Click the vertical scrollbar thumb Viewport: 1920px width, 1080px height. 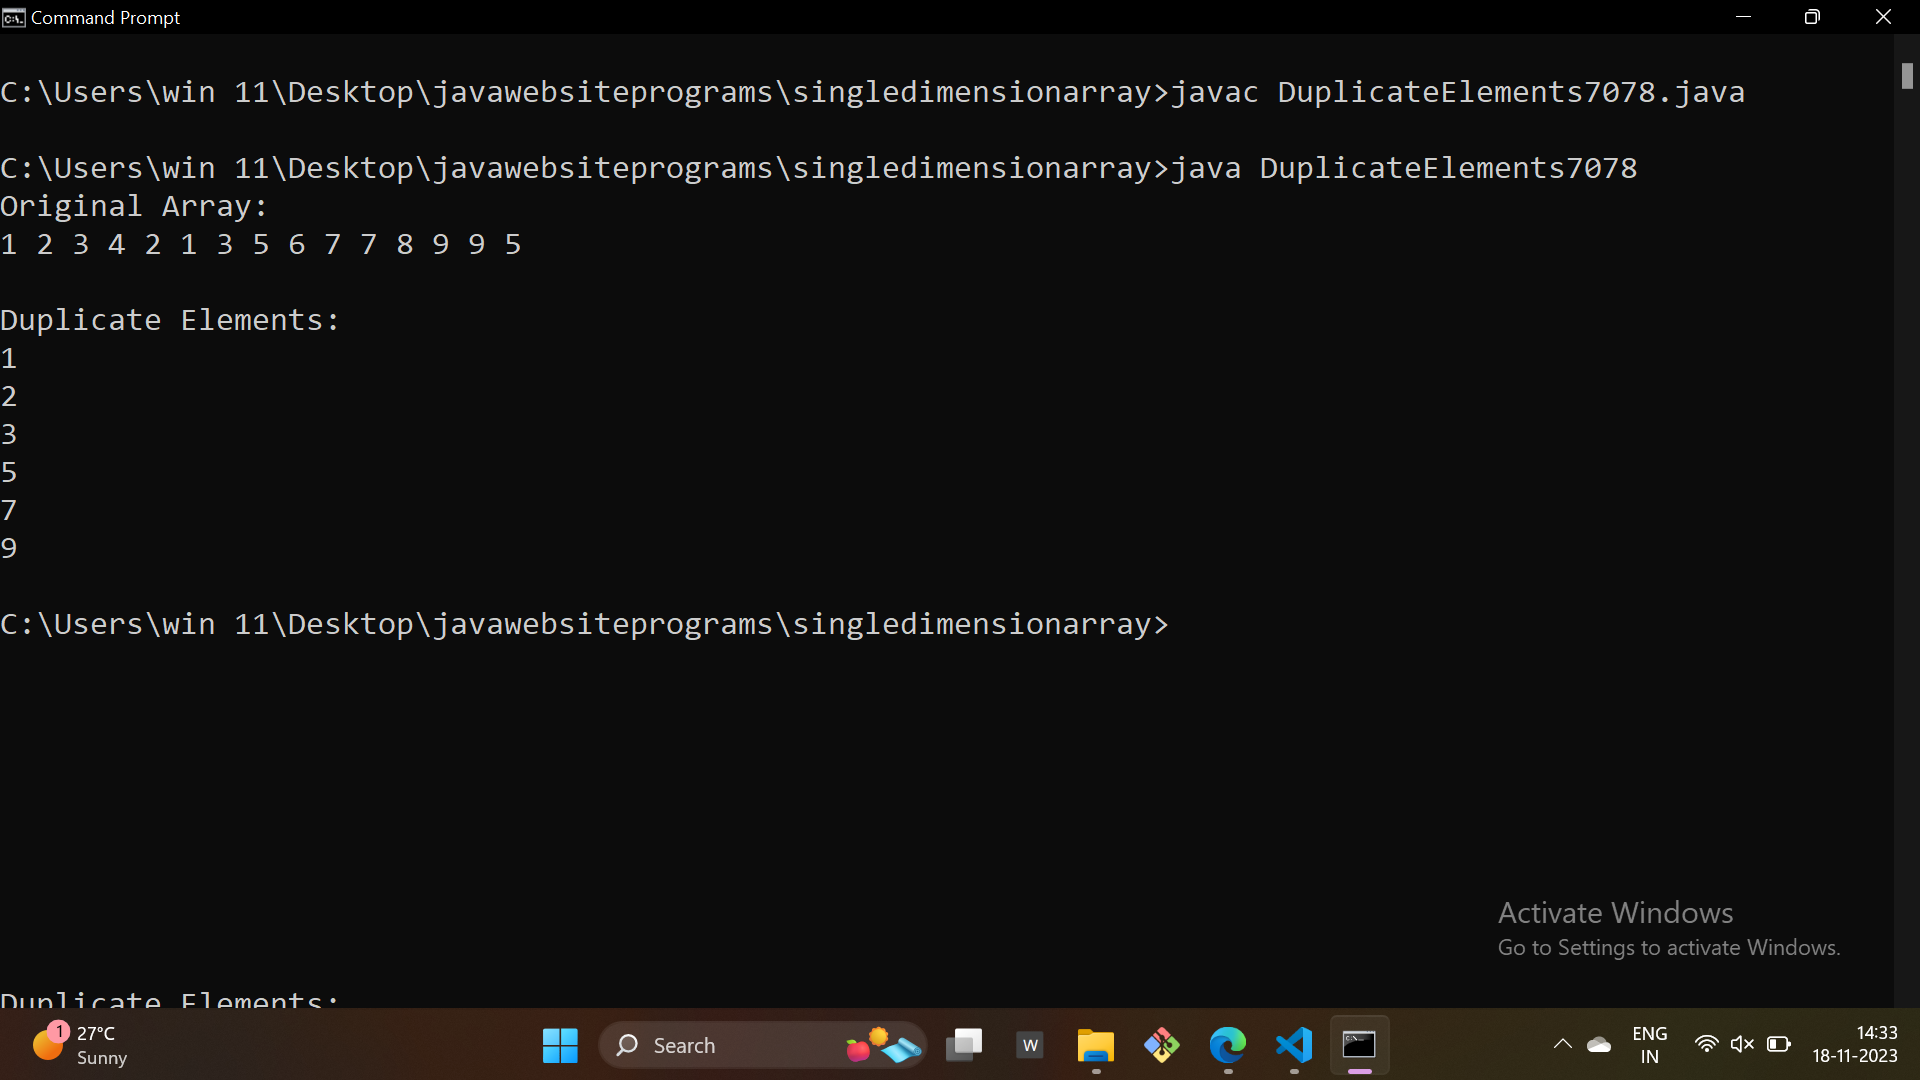(x=1907, y=76)
